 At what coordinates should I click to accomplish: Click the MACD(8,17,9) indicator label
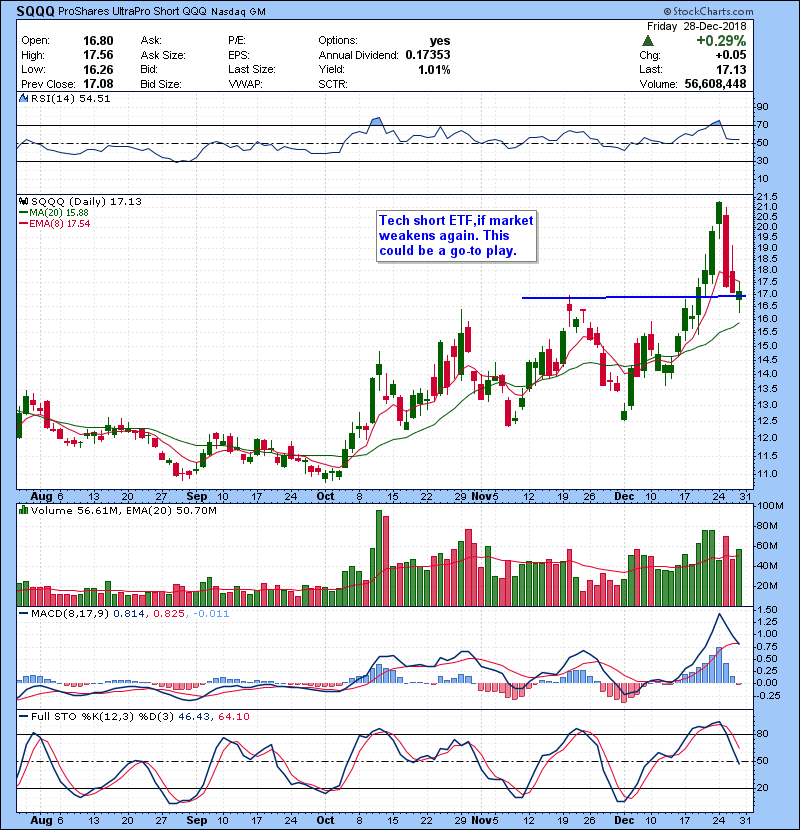(70, 614)
